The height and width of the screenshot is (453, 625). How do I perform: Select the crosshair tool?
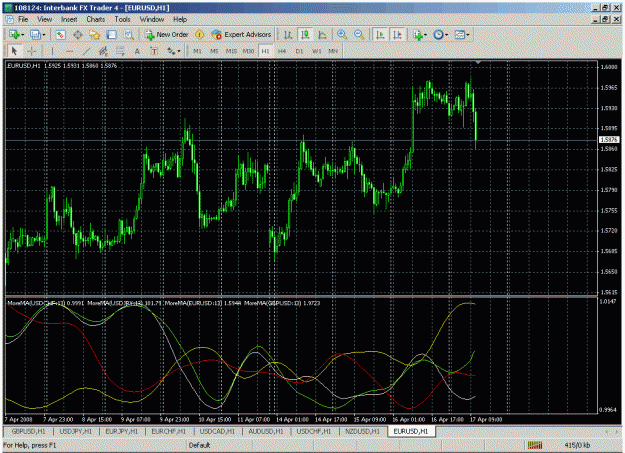[x=31, y=51]
